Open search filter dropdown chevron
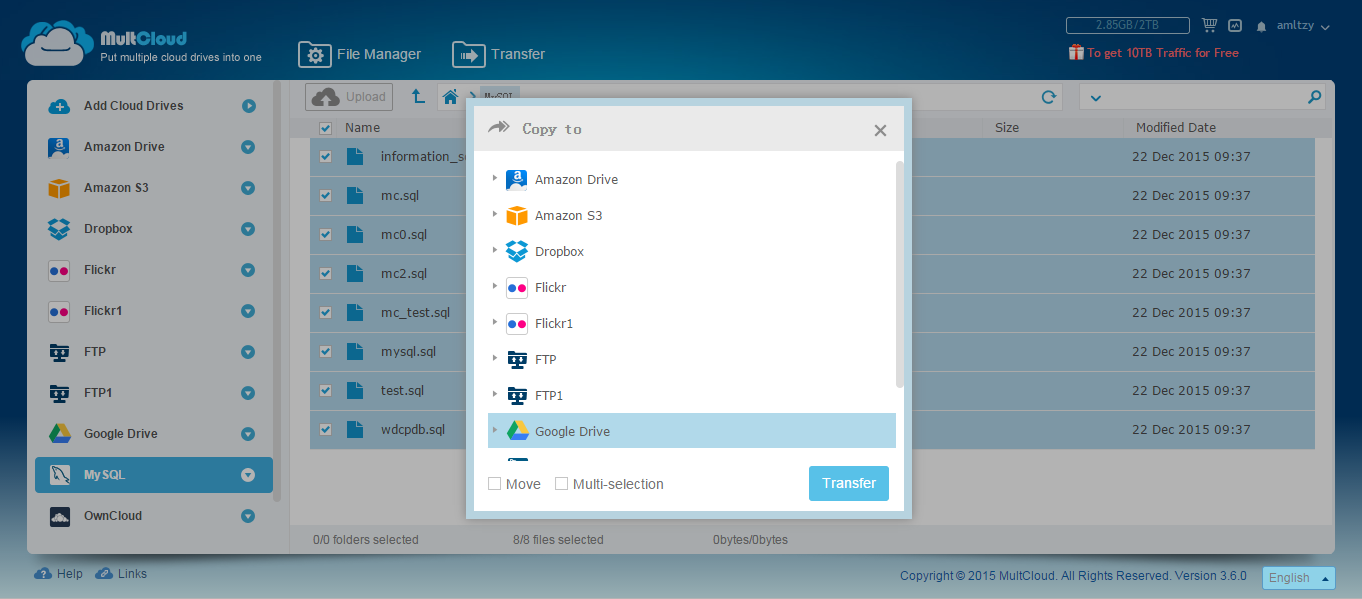Screen dimensions: 1362x599 (x=1095, y=98)
